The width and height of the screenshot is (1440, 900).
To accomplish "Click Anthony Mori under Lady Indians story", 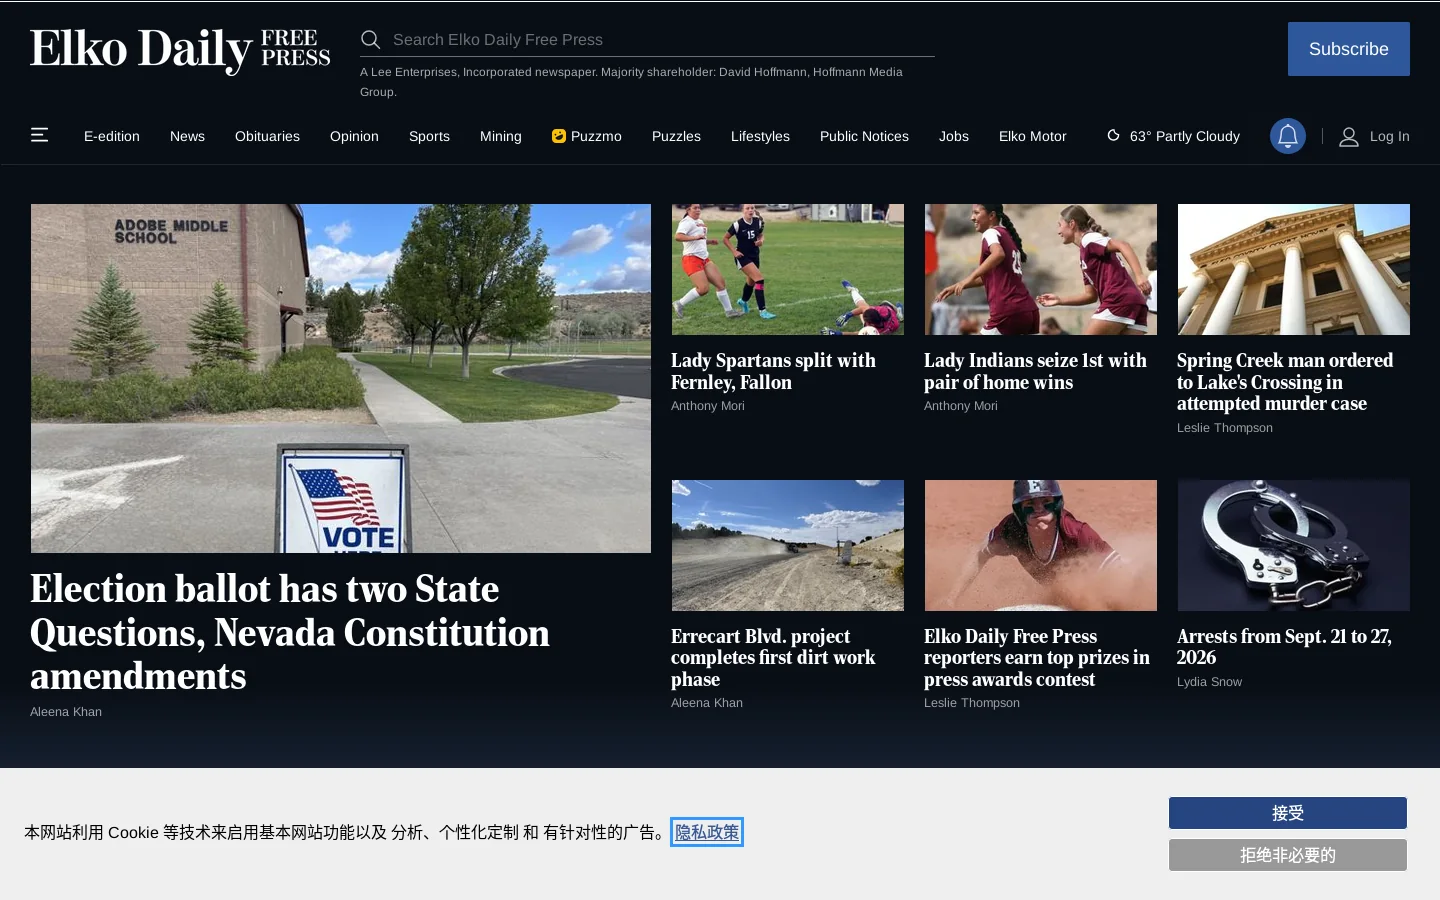I will [961, 406].
